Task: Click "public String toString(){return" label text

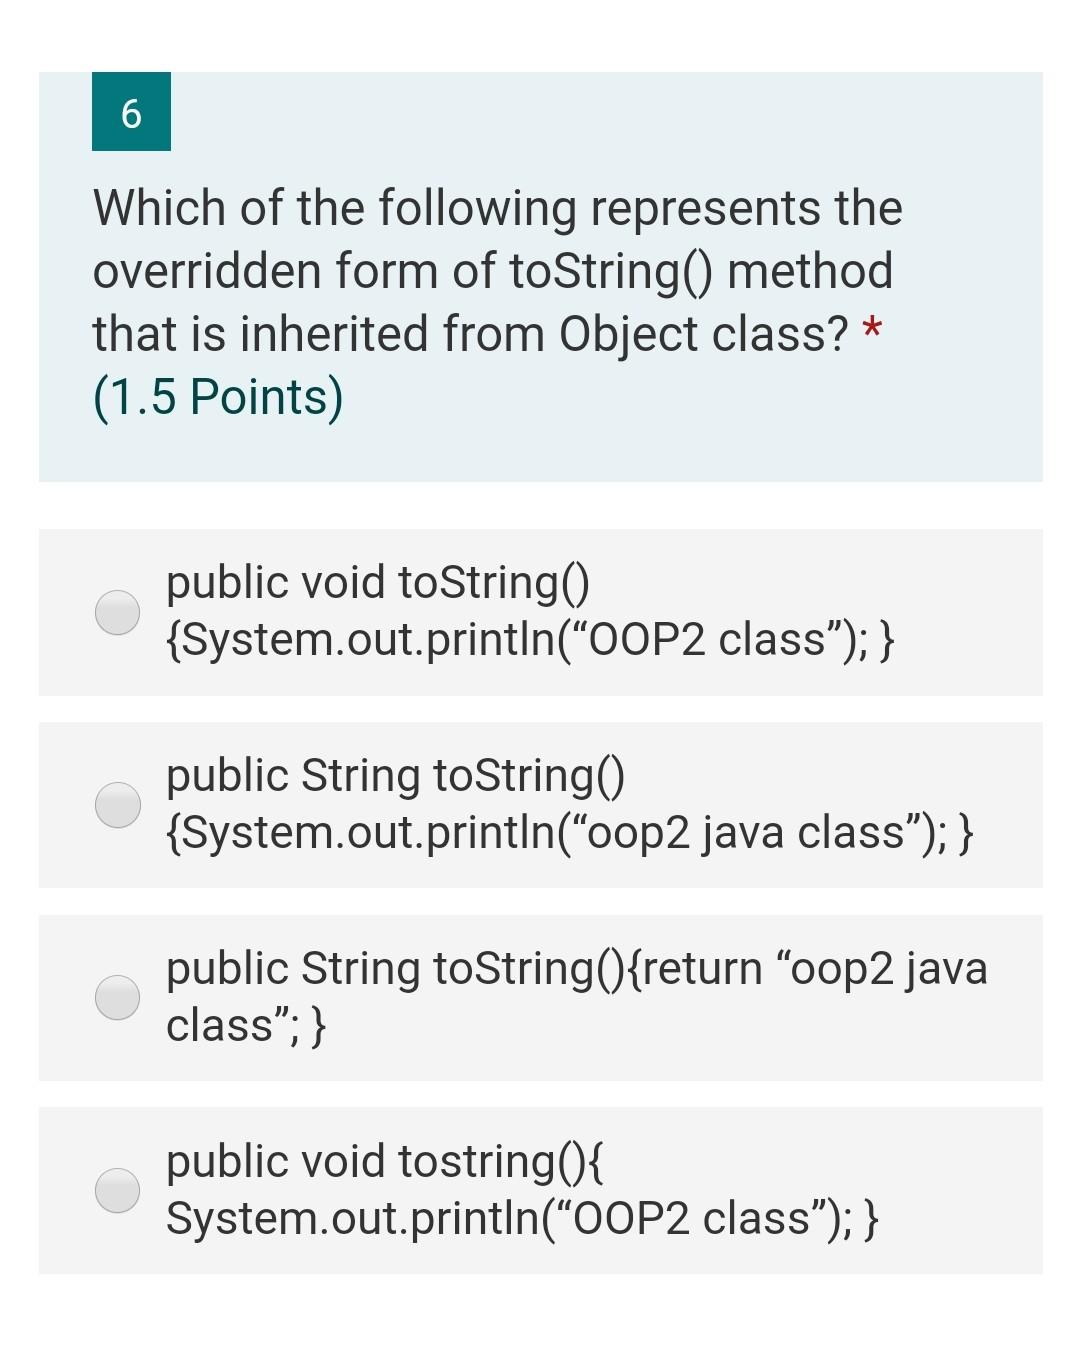Action: pyautogui.click(x=464, y=968)
